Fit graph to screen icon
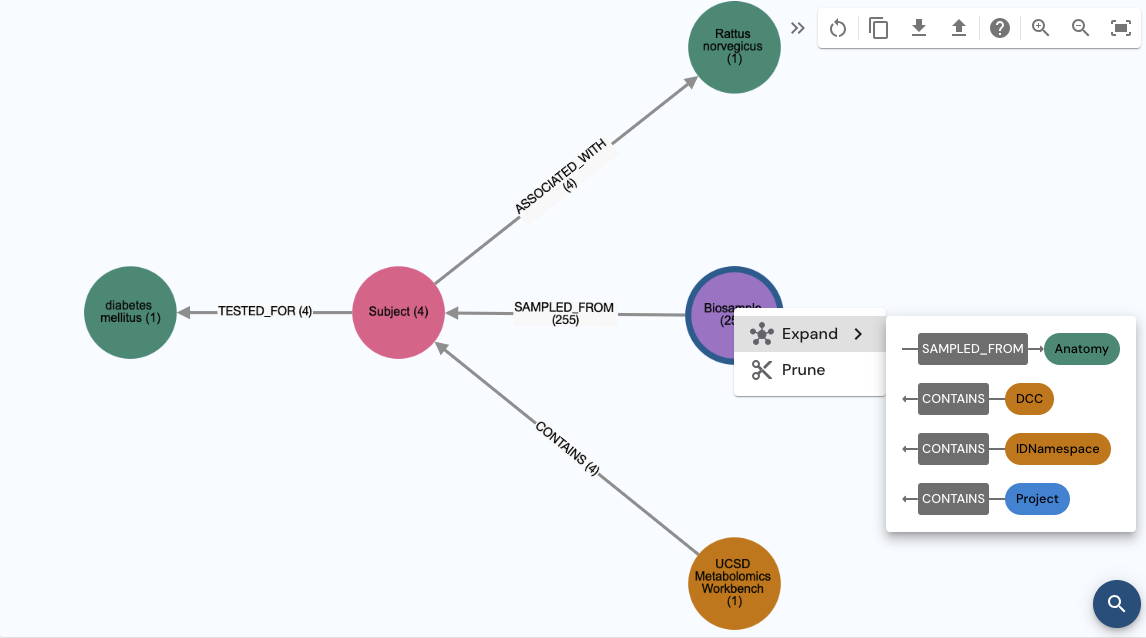Screen dimensions: 1146x638 1120,28
